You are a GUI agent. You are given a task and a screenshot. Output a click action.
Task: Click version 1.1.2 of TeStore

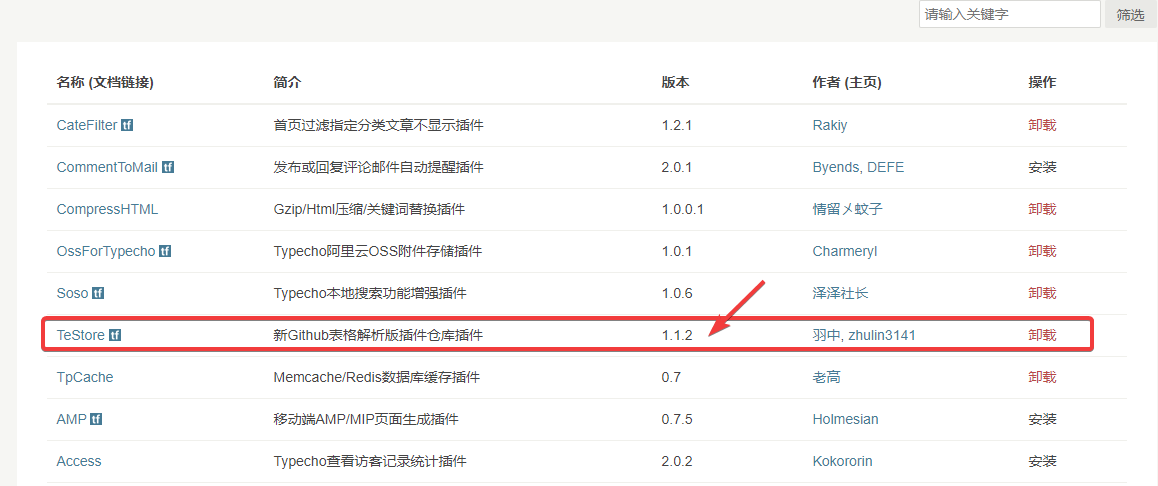coord(676,335)
